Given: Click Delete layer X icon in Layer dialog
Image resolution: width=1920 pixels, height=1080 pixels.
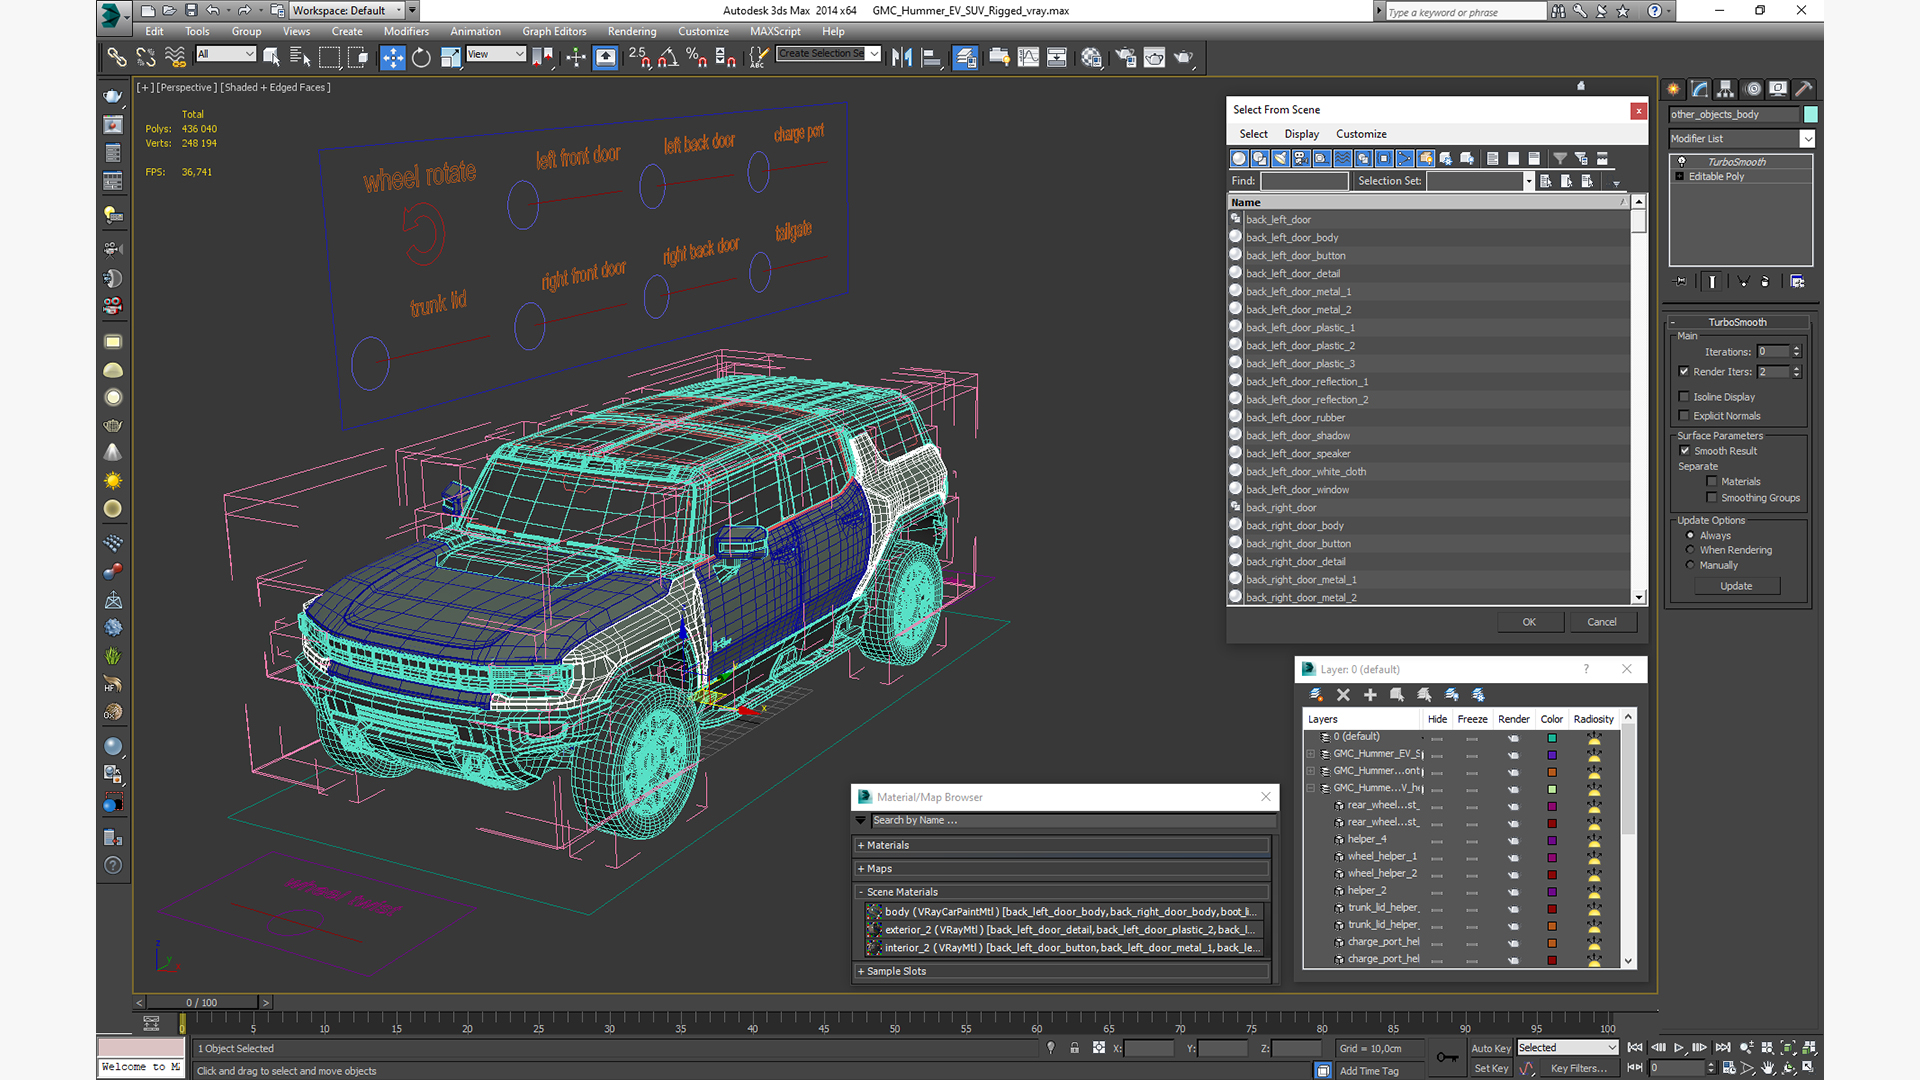Looking at the screenshot, I should tap(1343, 695).
